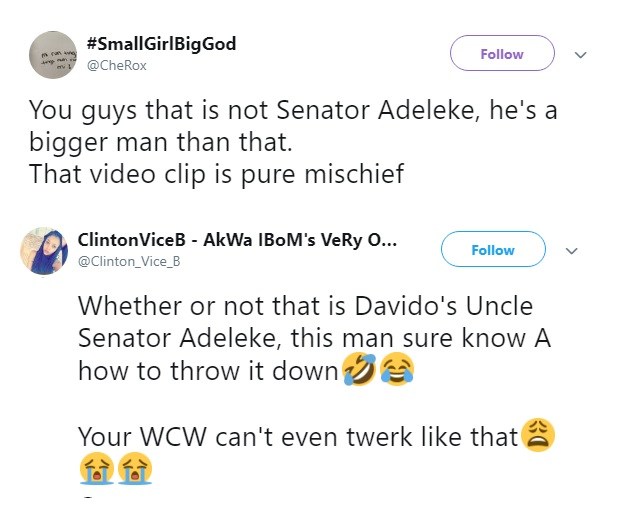
Task: Click the first loudly crying emoji
Action: click(96, 469)
